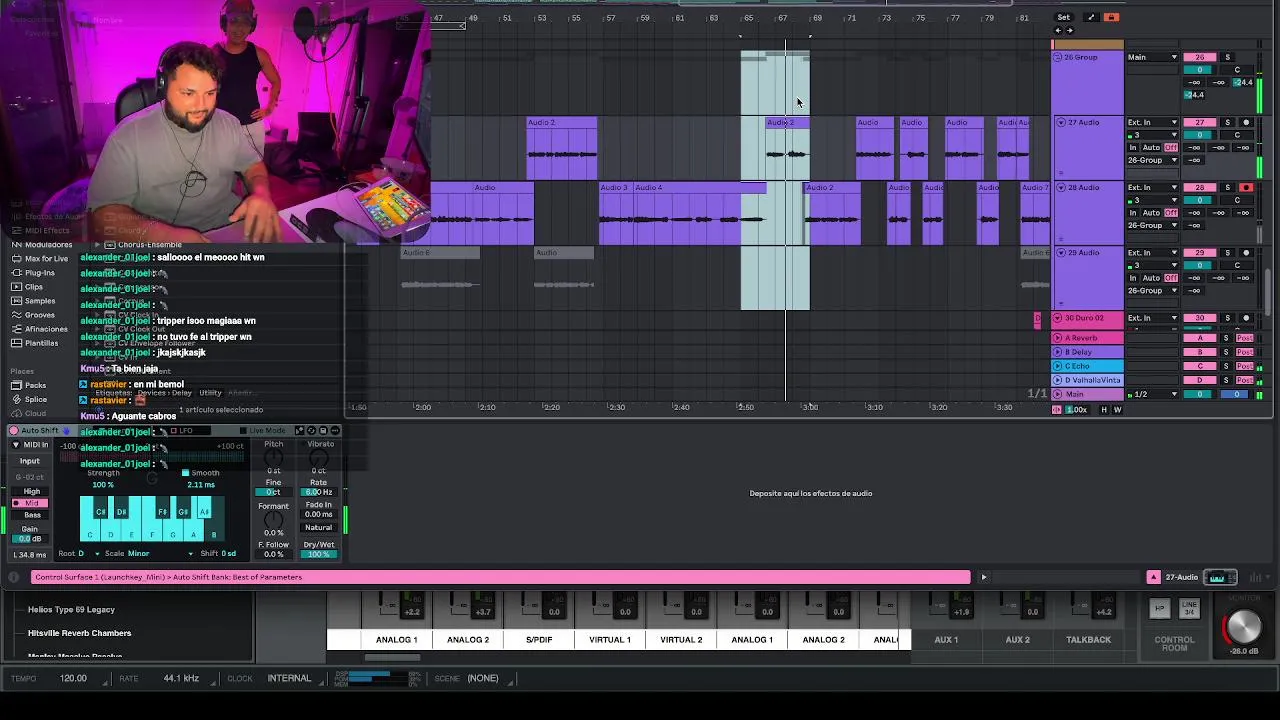Open the Main track 1/2 output dropdown
Image resolution: width=1280 pixels, height=720 pixels.
pos(1153,394)
